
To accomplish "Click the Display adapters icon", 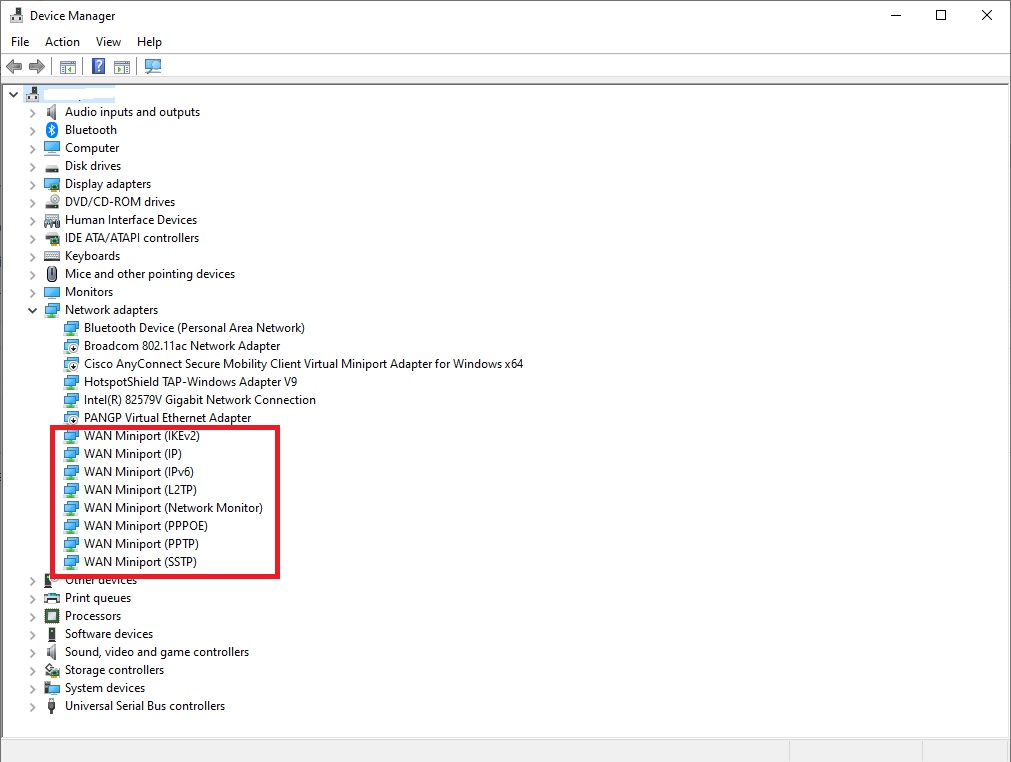I will [x=52, y=184].
